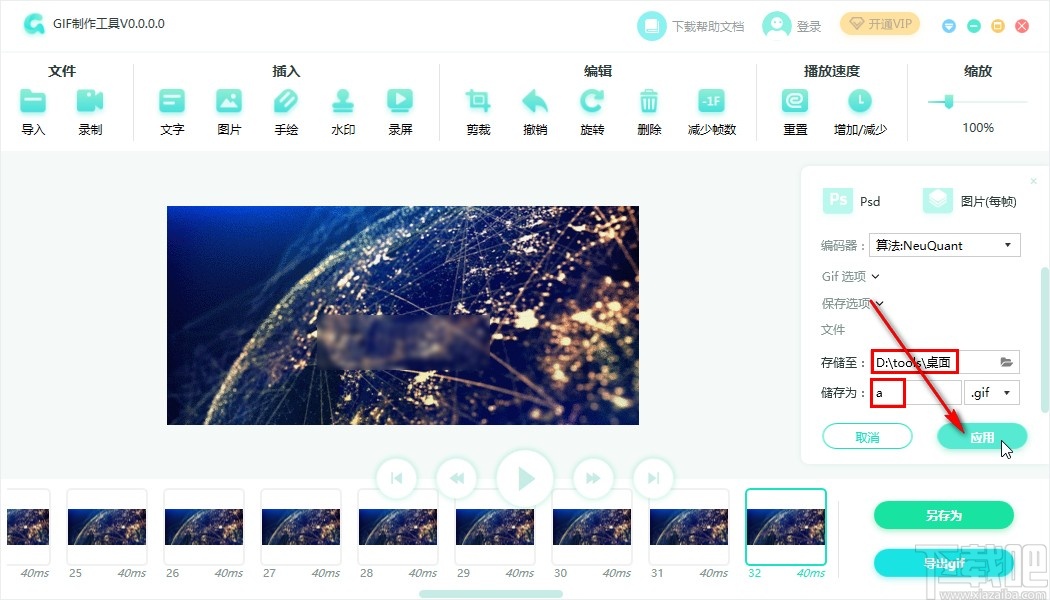Select frame 31 thumbnail
Image resolution: width=1050 pixels, height=600 pixels.
[689, 527]
